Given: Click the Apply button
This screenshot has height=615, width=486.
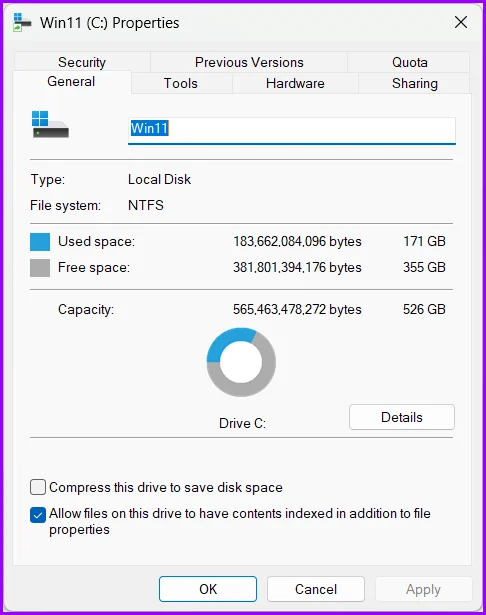Looking at the screenshot, I should [x=423, y=589].
